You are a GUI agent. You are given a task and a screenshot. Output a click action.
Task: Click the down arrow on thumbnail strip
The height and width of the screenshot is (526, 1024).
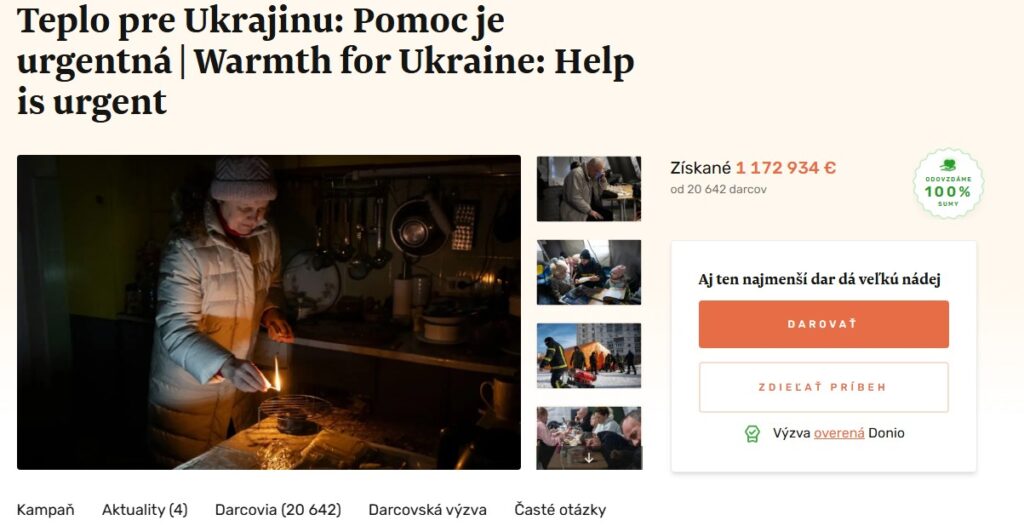pyautogui.click(x=588, y=458)
